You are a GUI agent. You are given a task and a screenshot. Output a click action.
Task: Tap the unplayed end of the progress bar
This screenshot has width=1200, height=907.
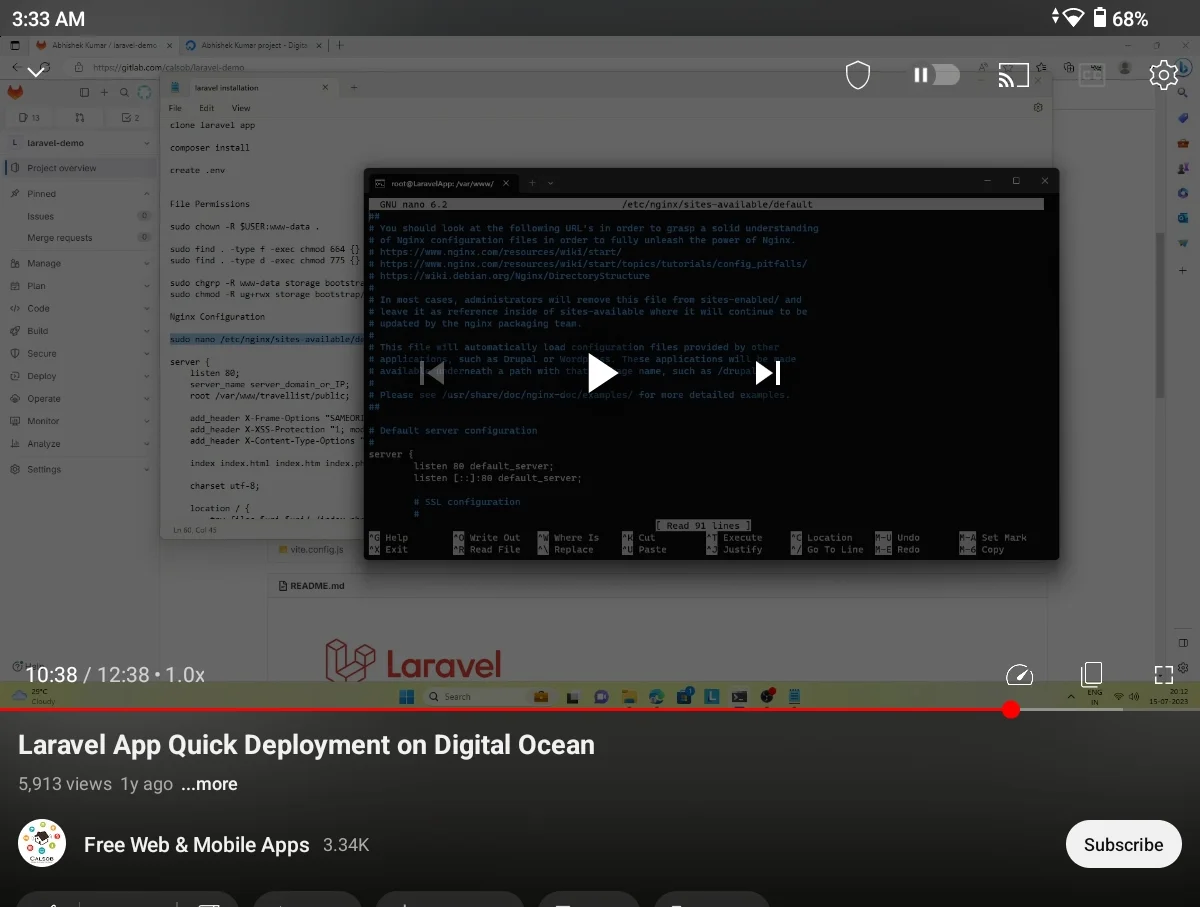pos(1110,709)
